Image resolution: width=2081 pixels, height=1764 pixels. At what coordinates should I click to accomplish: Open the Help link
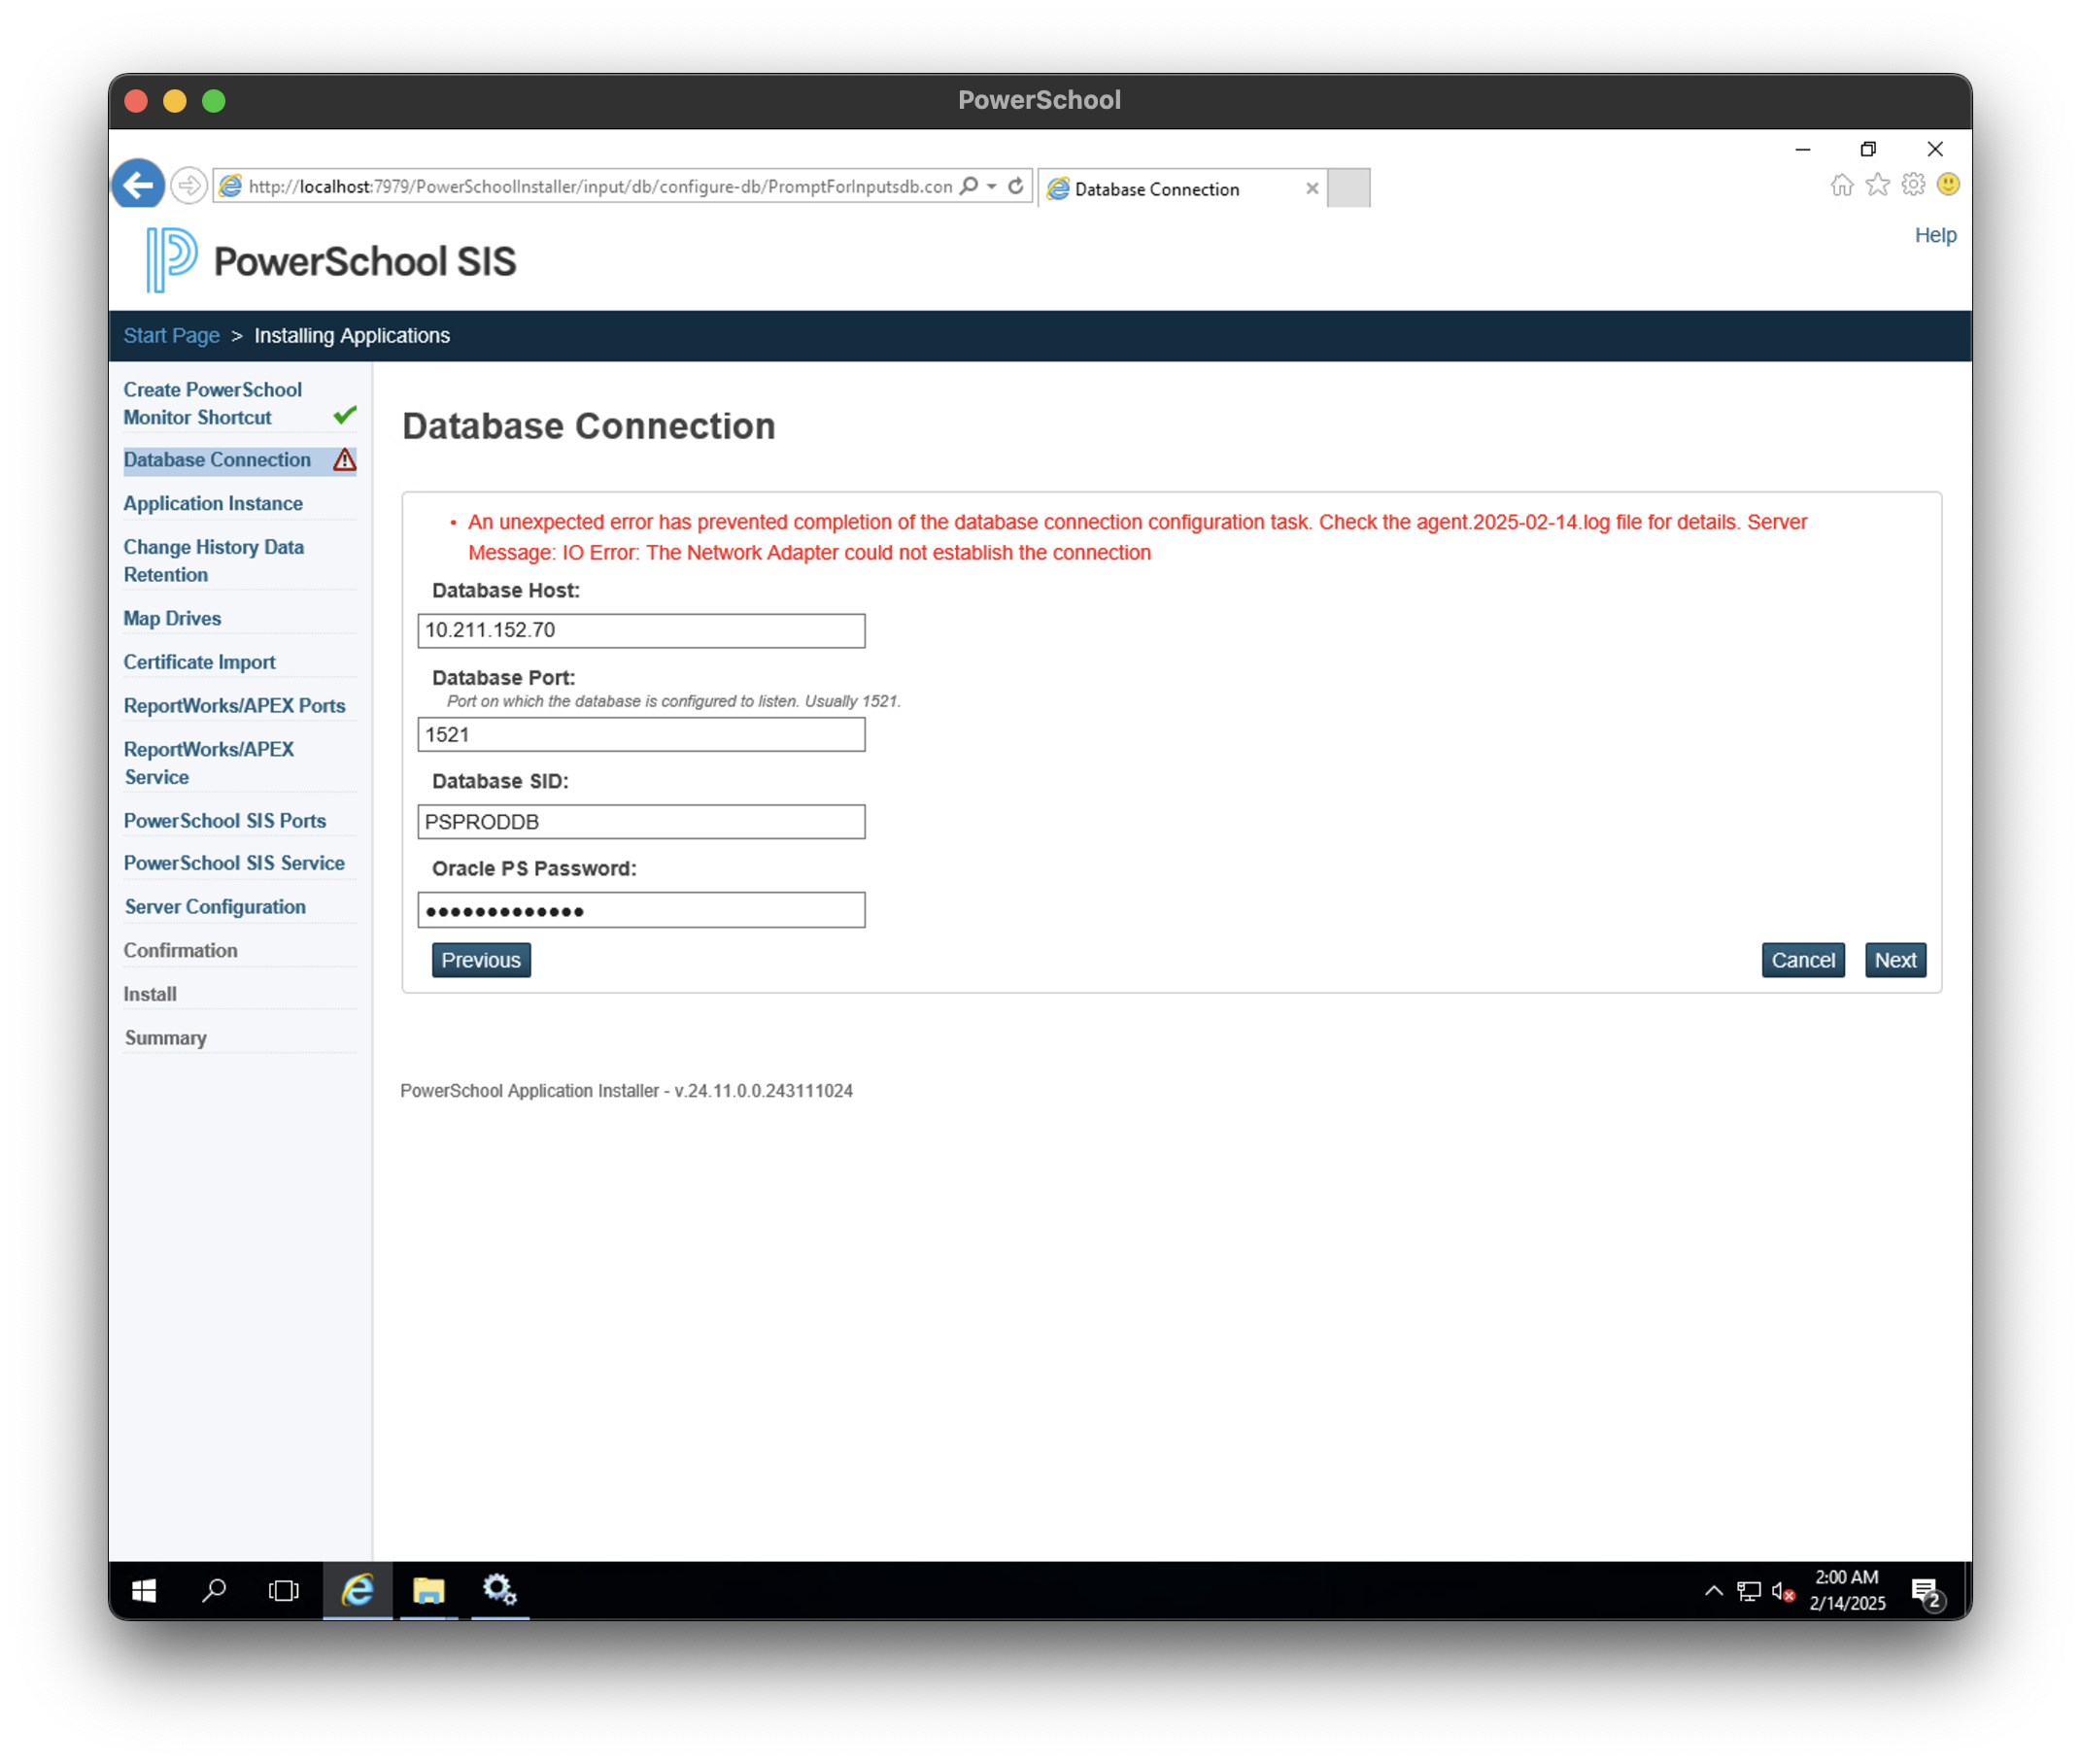click(x=1934, y=235)
